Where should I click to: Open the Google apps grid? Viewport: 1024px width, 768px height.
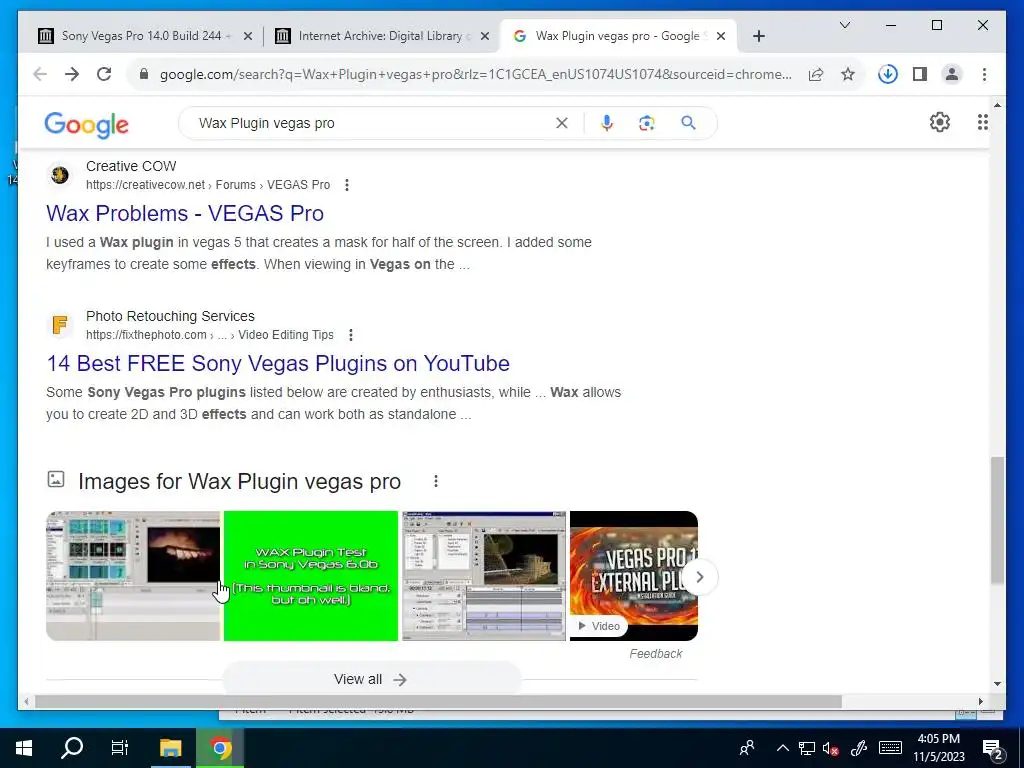(x=982, y=122)
